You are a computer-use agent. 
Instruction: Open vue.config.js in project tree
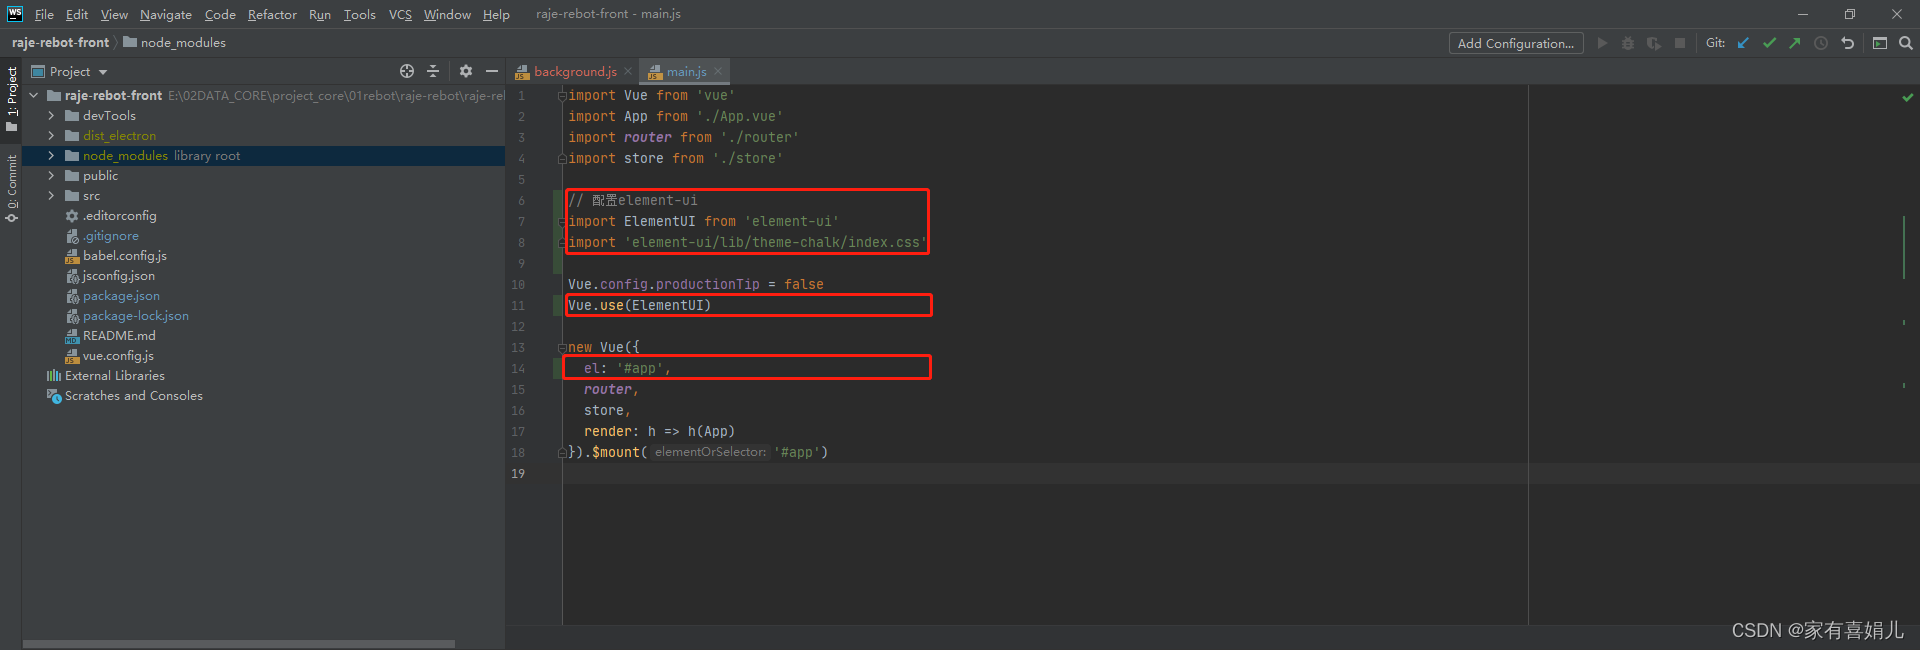(117, 356)
